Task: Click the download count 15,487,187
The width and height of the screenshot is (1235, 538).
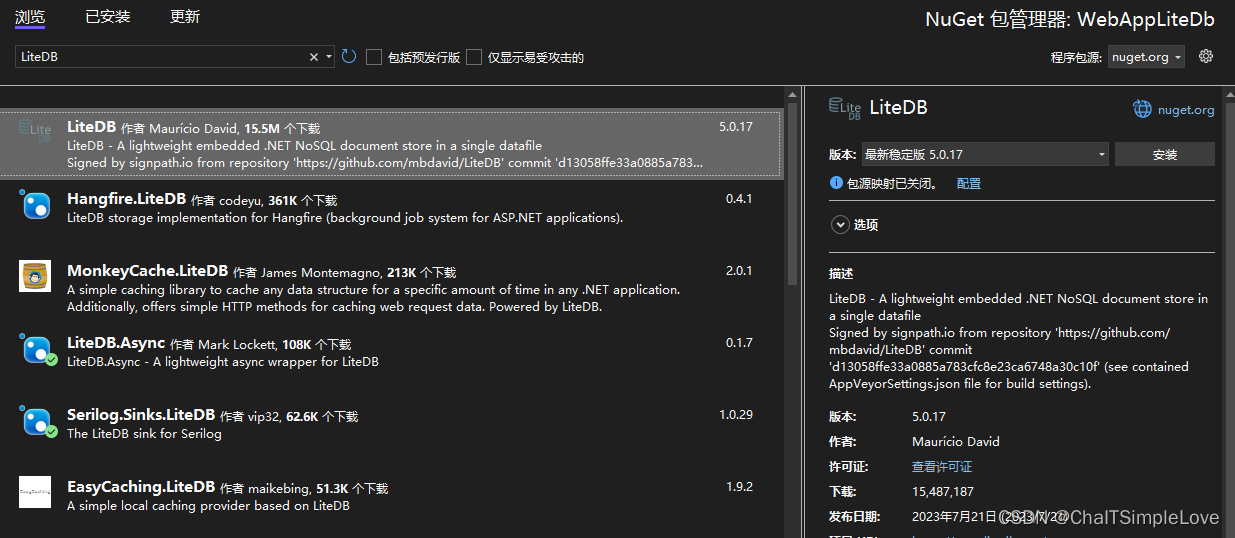Action: coord(943,492)
